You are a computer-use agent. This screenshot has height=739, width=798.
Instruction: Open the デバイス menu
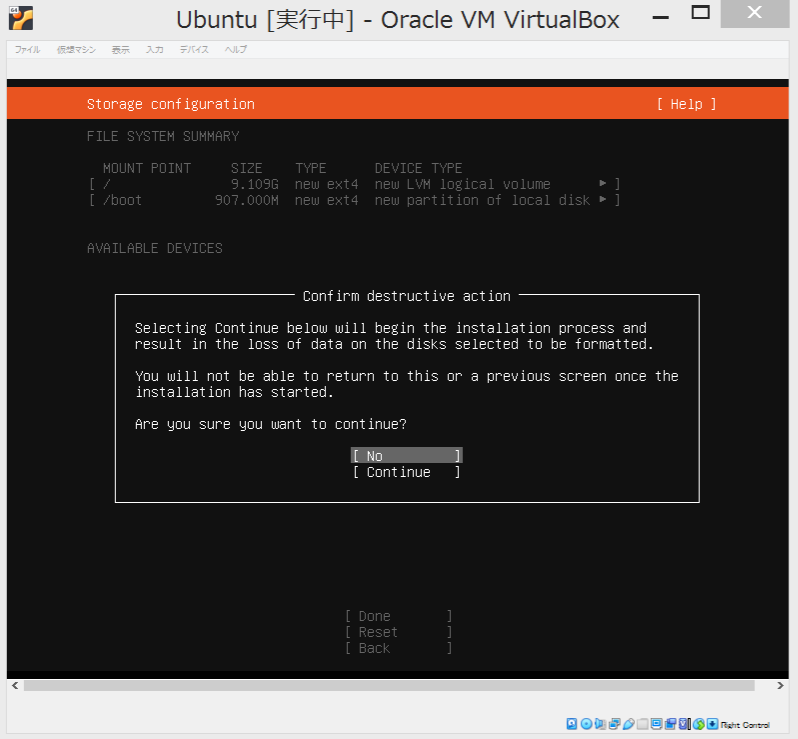point(194,49)
